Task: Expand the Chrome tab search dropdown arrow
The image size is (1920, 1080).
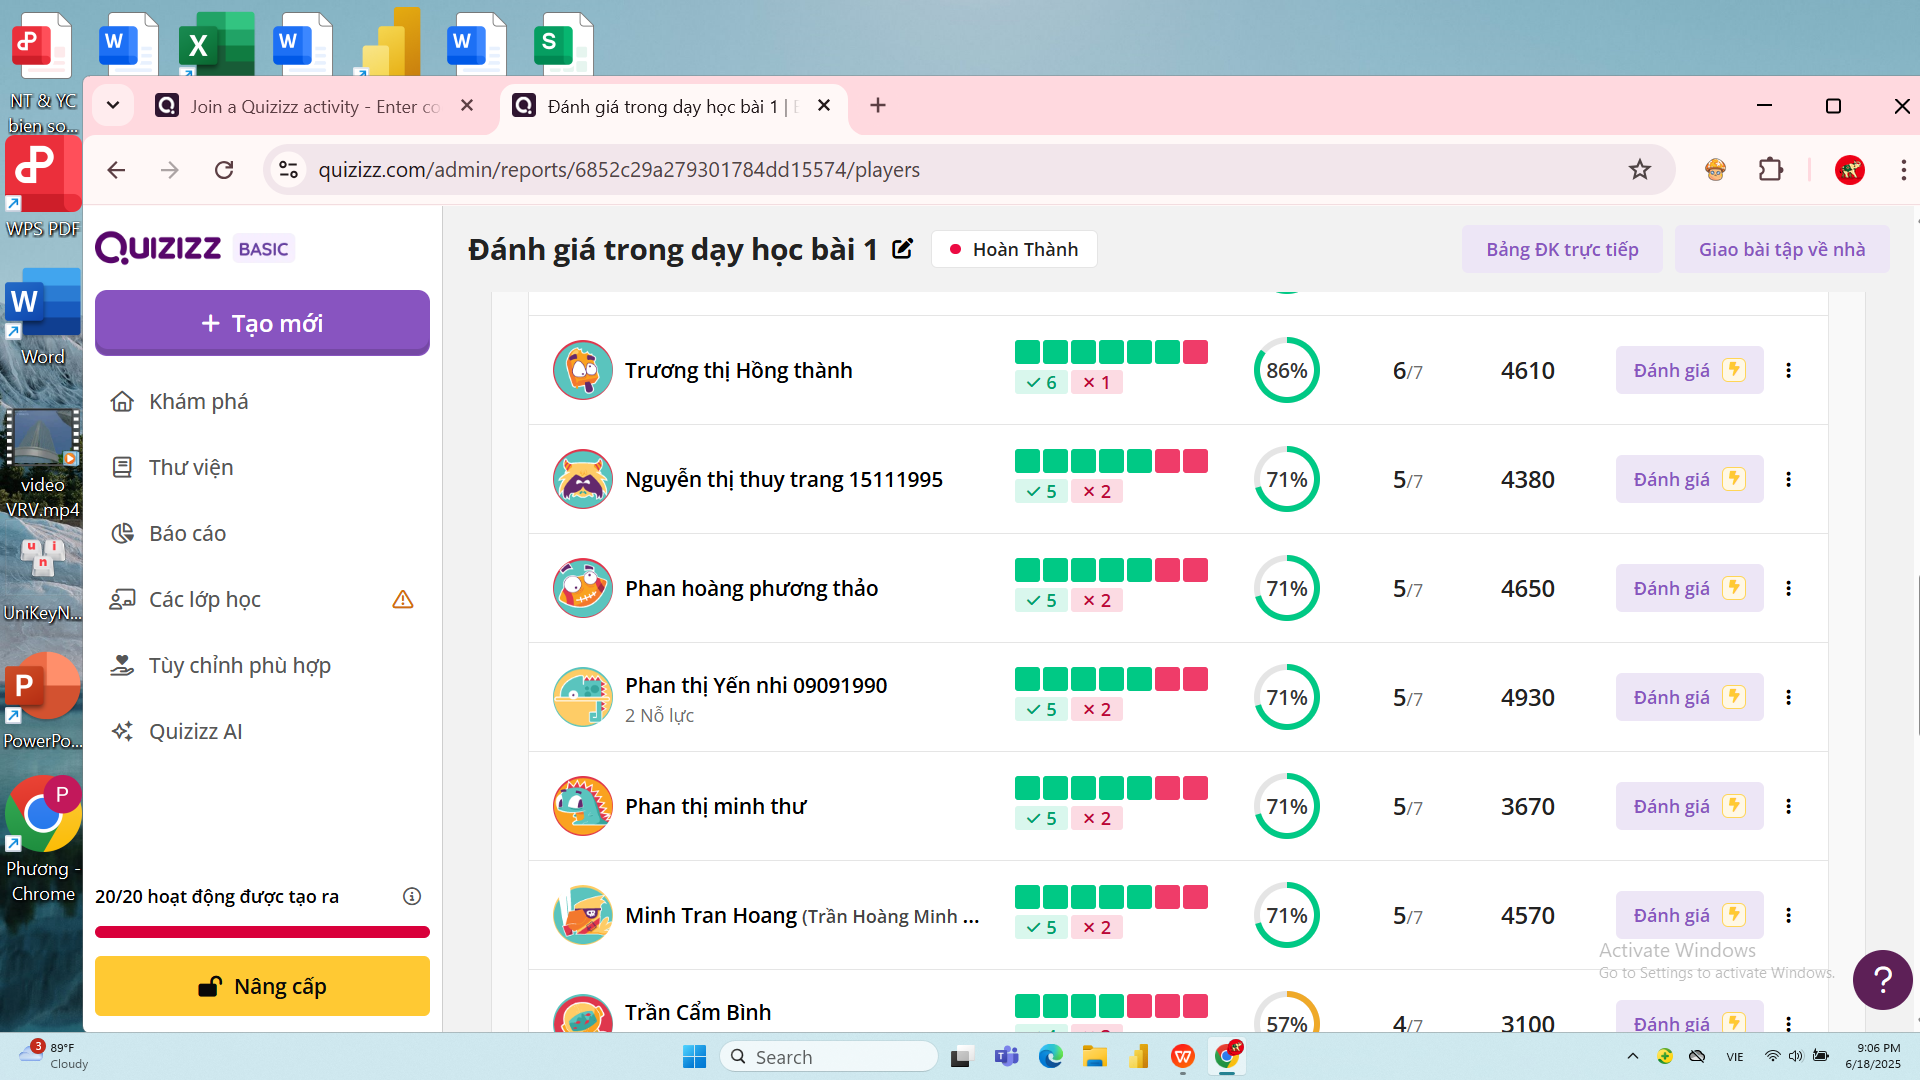Action: click(113, 105)
